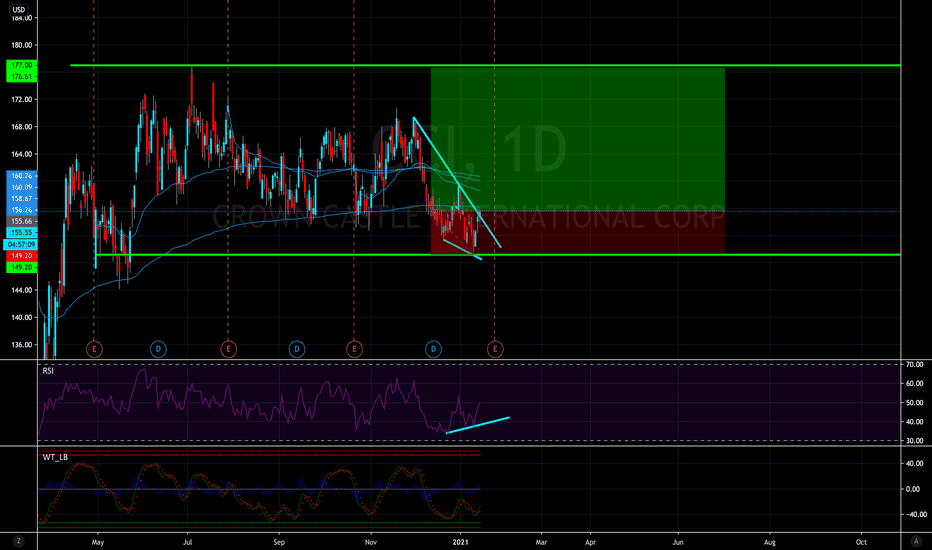Click the 176.61 green price label
The height and width of the screenshot is (550, 932).
(21, 77)
